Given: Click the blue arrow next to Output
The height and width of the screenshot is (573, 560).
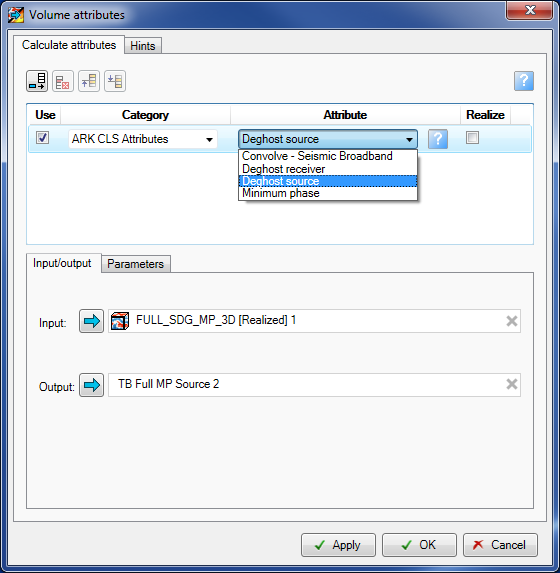Looking at the screenshot, I should pyautogui.click(x=91, y=385).
